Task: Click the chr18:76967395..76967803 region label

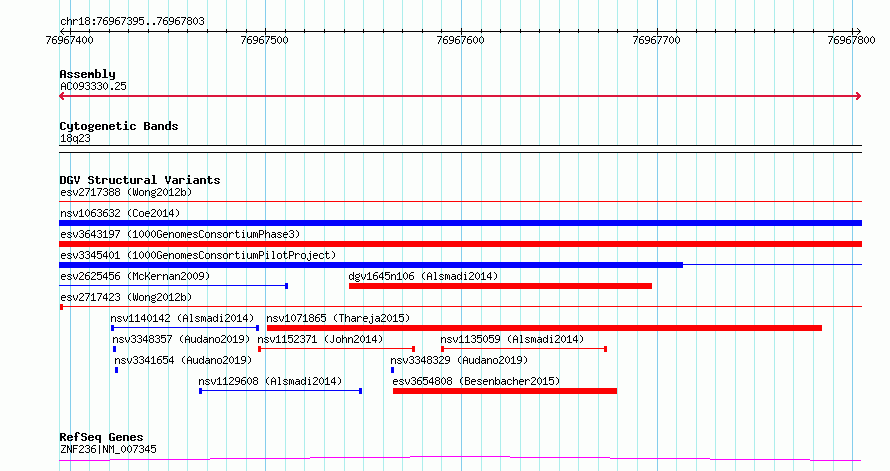Action: (x=132, y=22)
